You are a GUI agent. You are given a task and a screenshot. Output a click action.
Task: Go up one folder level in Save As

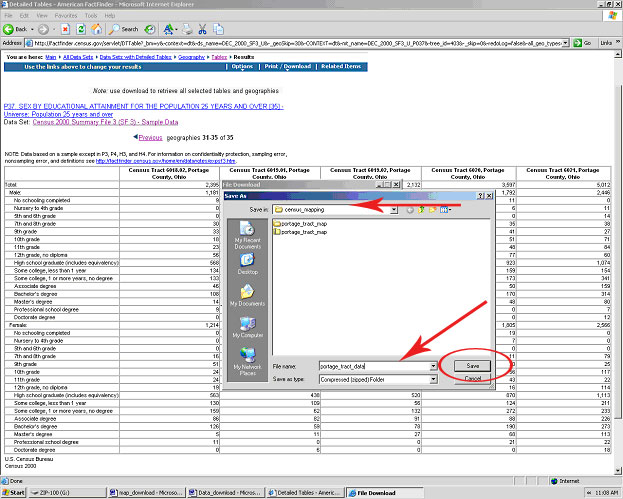click(421, 210)
